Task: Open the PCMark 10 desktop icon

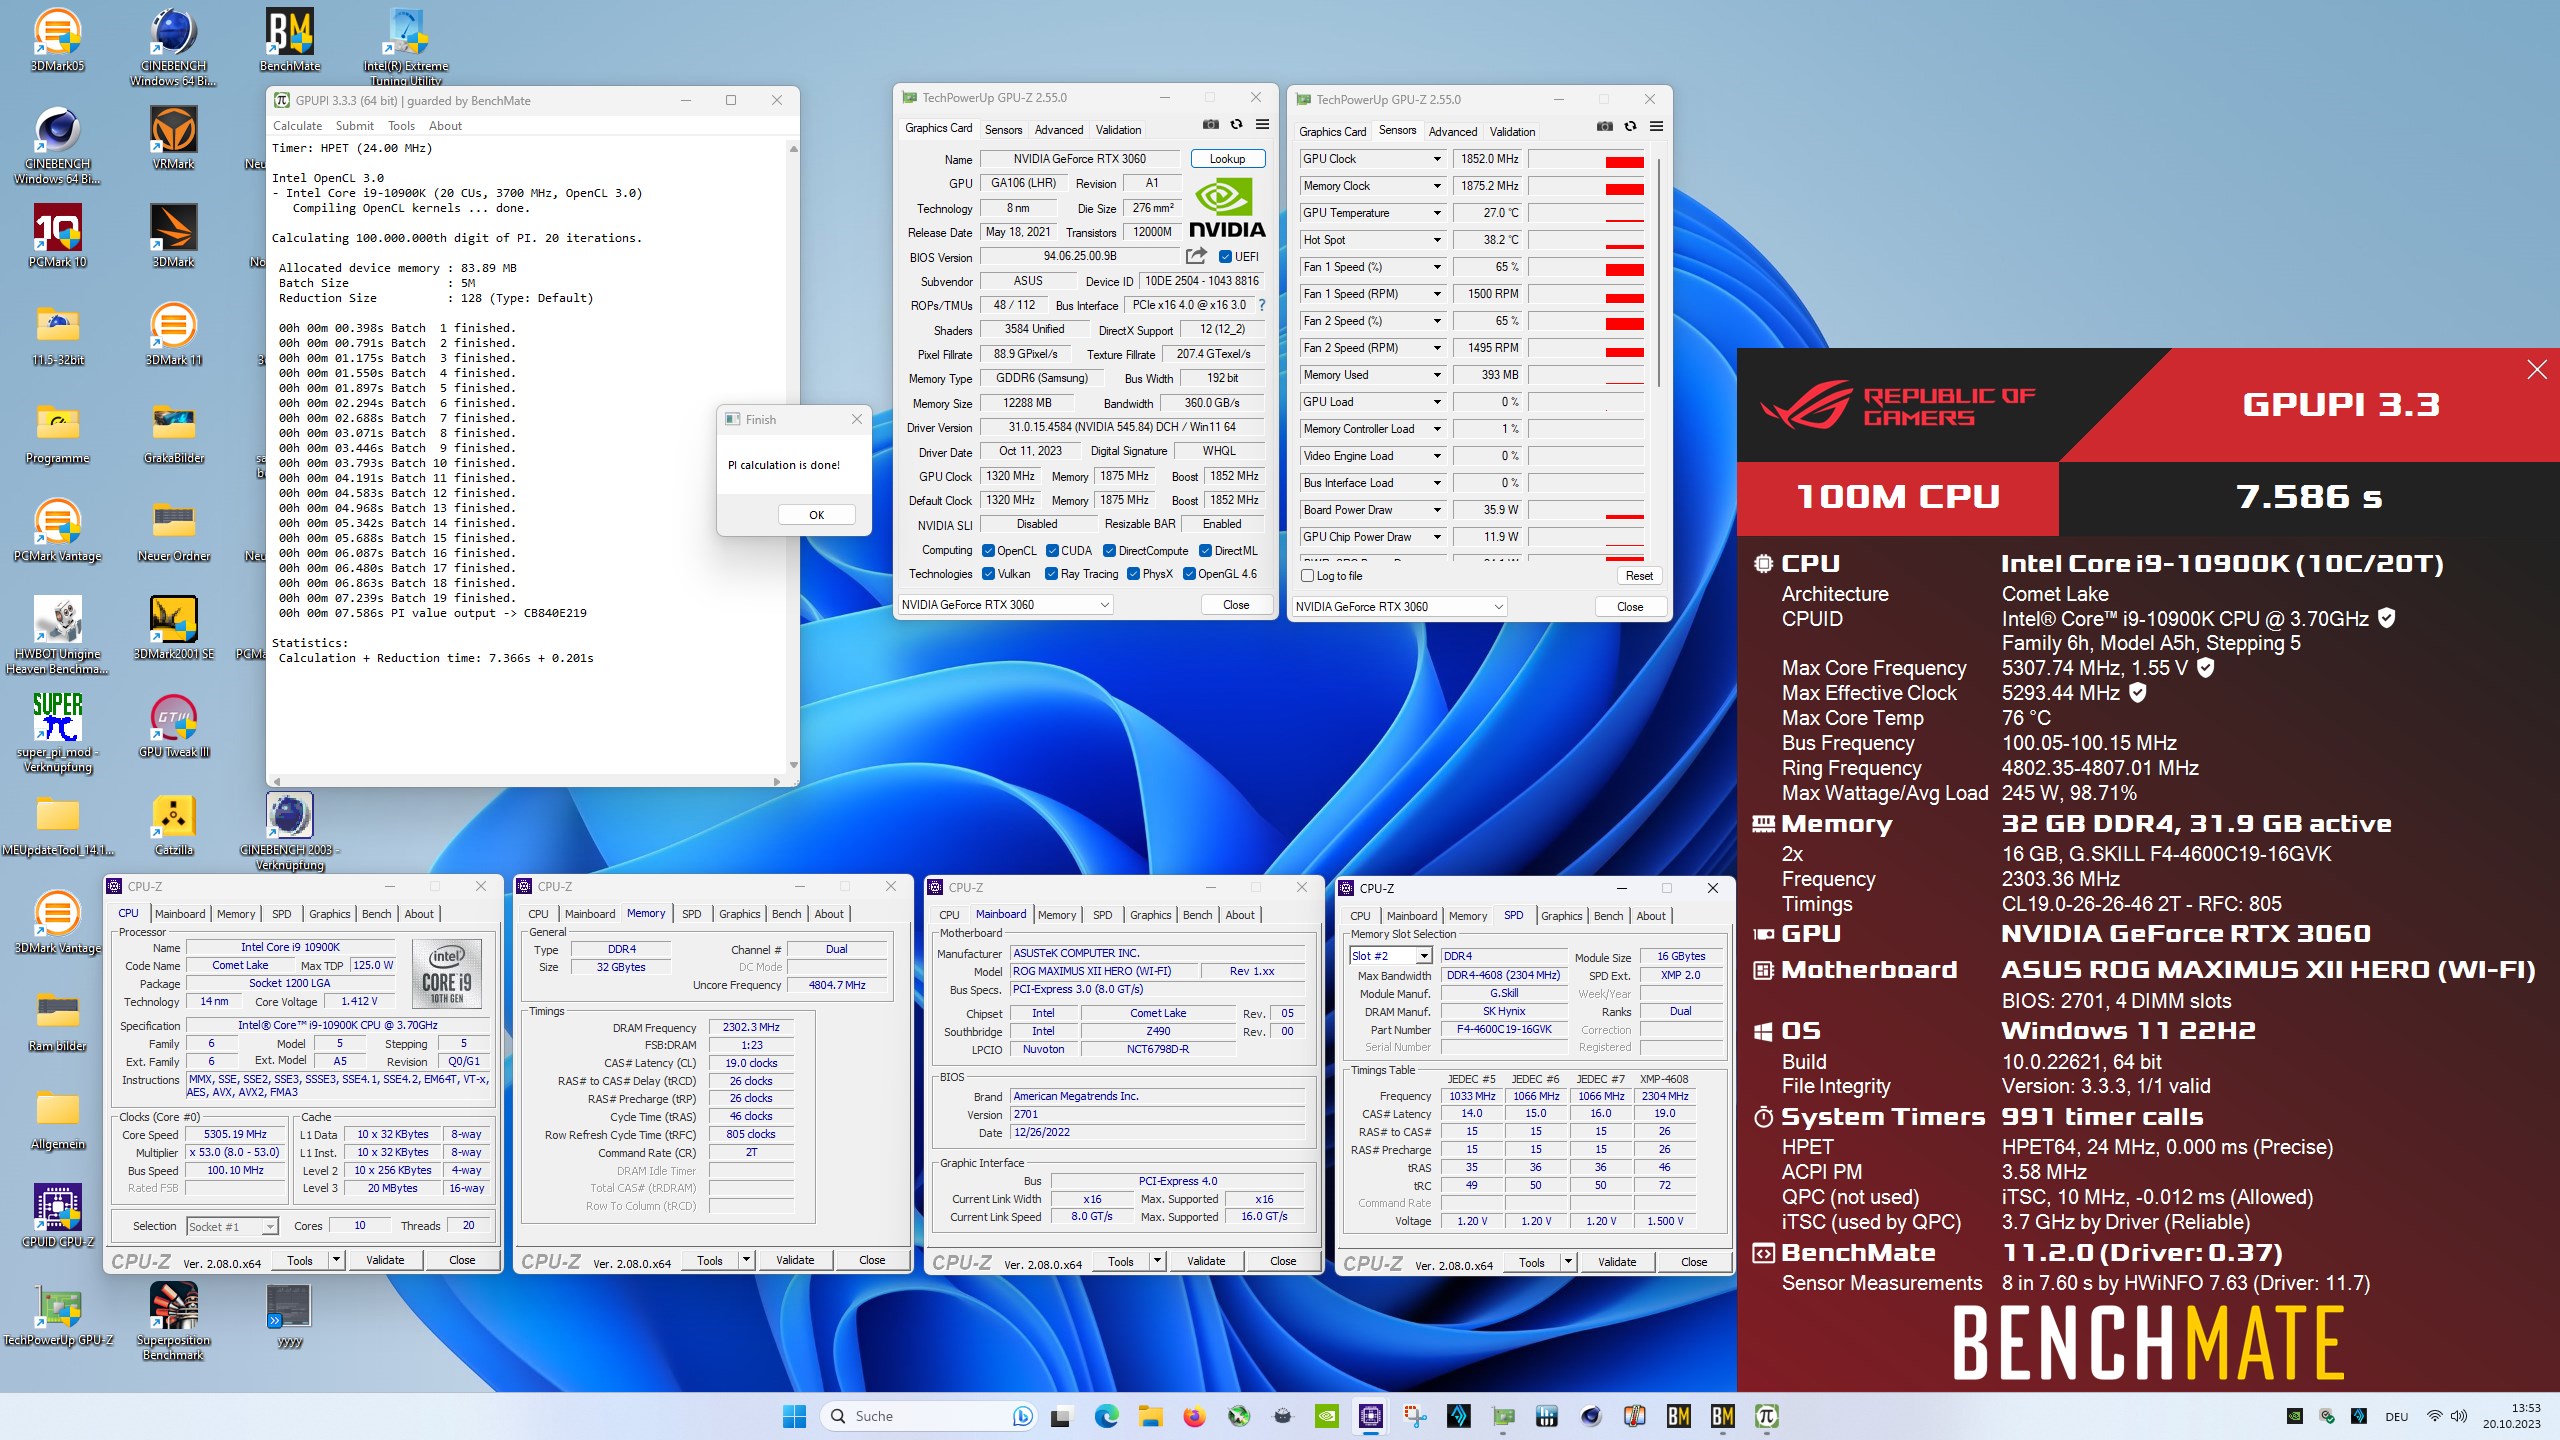Action: coord(58,236)
